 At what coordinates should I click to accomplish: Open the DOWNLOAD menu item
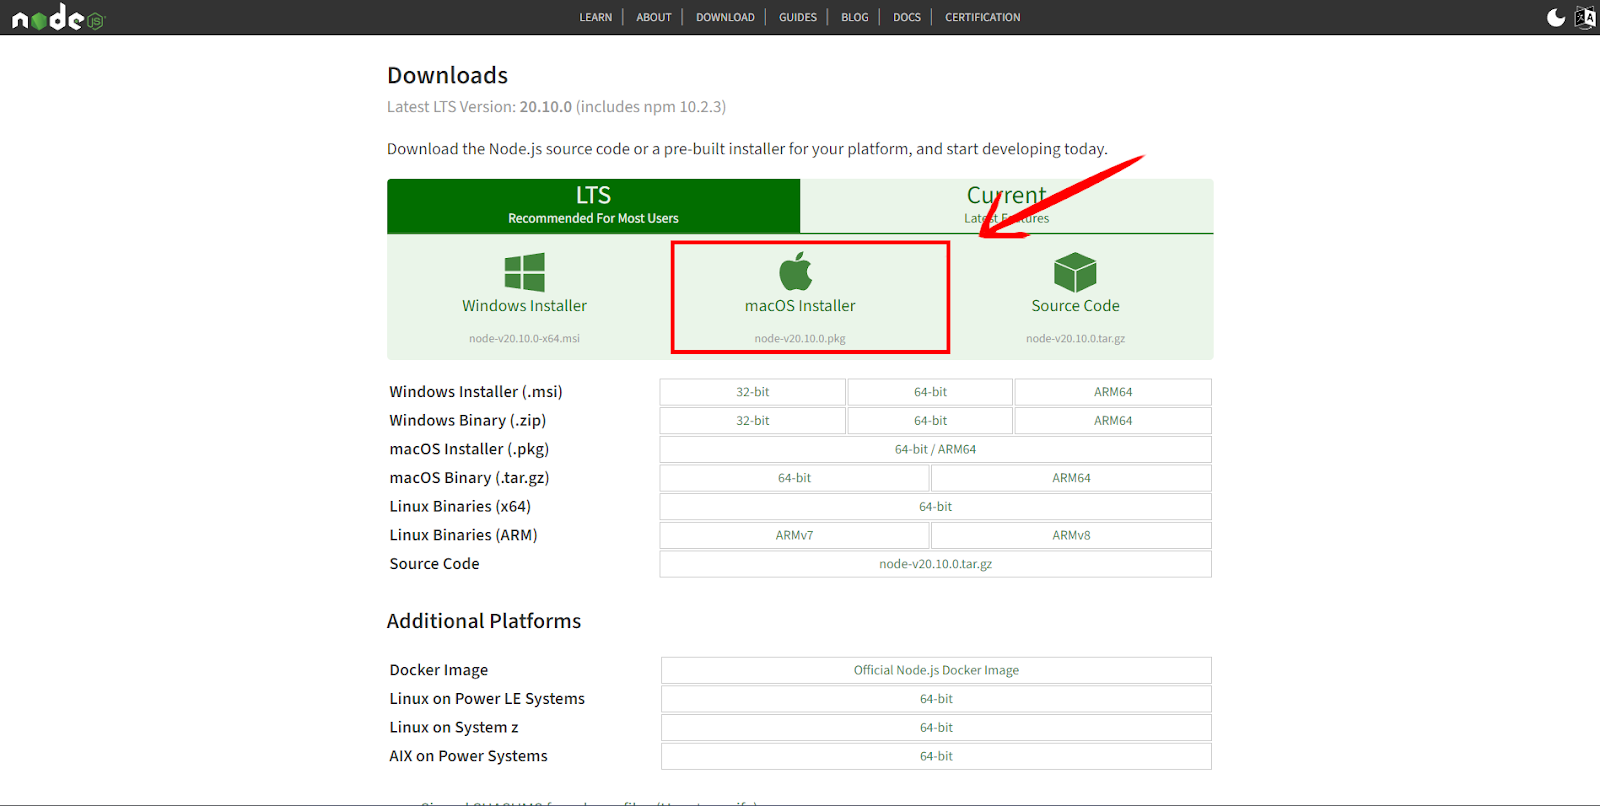[725, 17]
